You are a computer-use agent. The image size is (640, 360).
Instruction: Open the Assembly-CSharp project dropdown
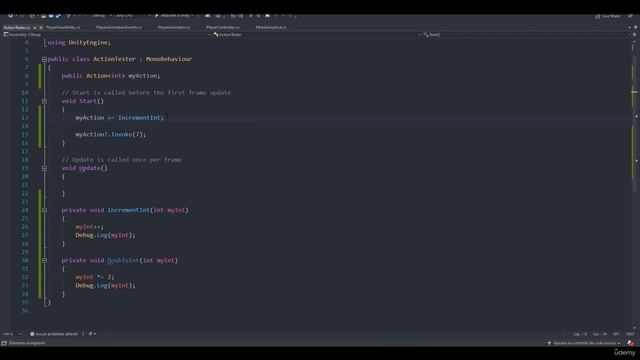point(107,35)
